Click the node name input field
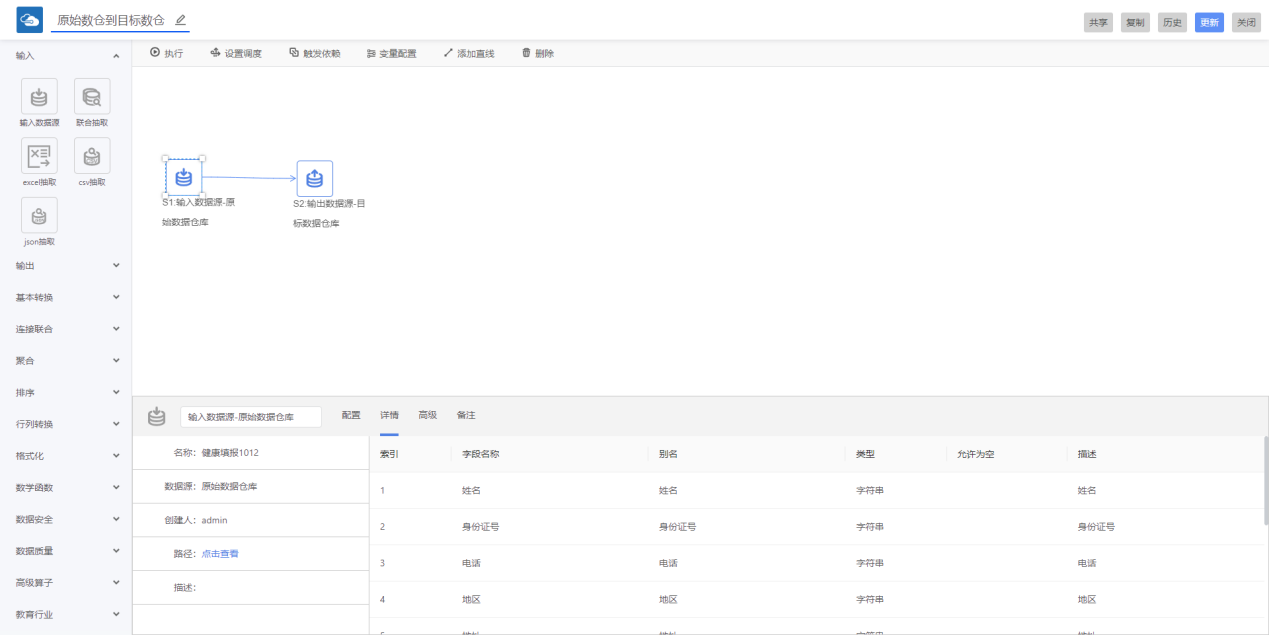Screen dimensions: 1269x635 pos(251,417)
